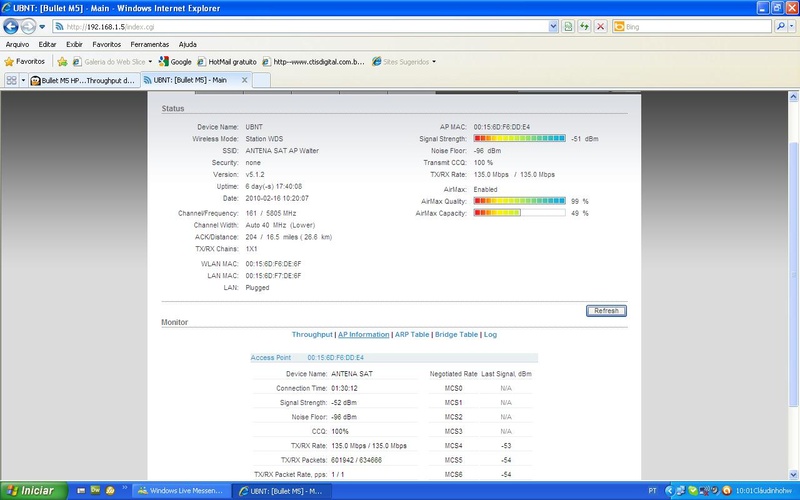Image resolution: width=800 pixels, height=500 pixels.
Task: Launch Dreamweaver from quick launch
Action: pos(95,490)
